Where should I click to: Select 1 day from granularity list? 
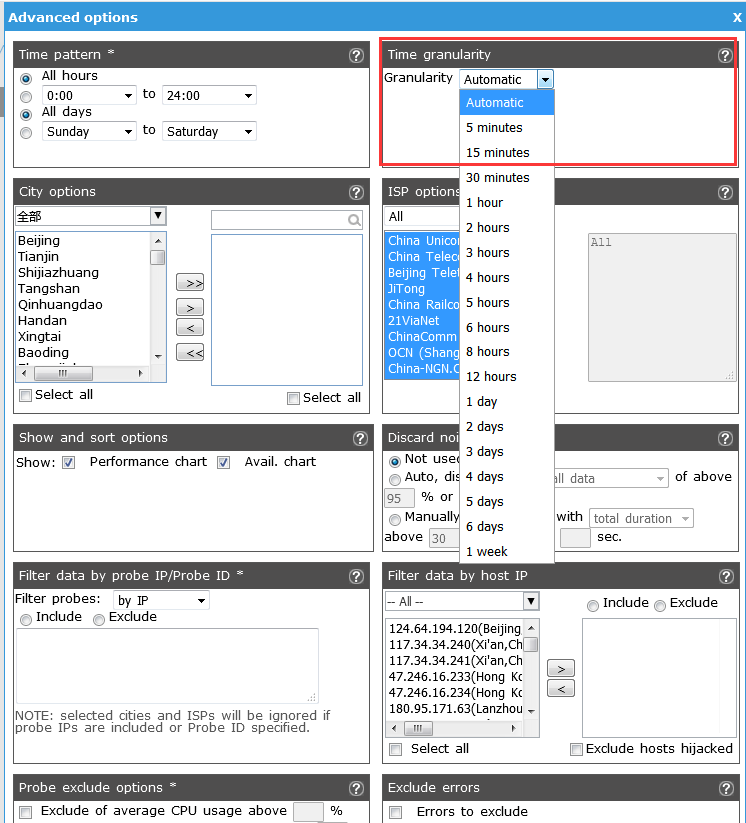482,402
